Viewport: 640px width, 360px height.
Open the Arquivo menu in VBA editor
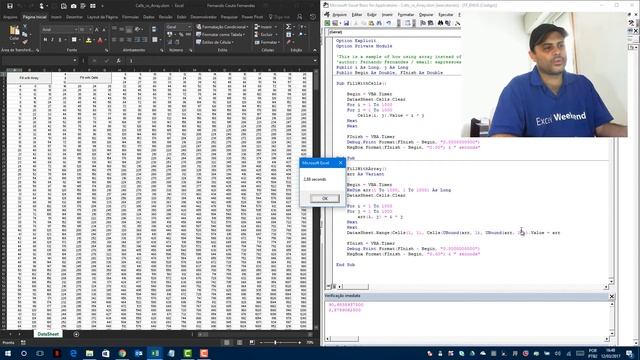tap(339, 15)
